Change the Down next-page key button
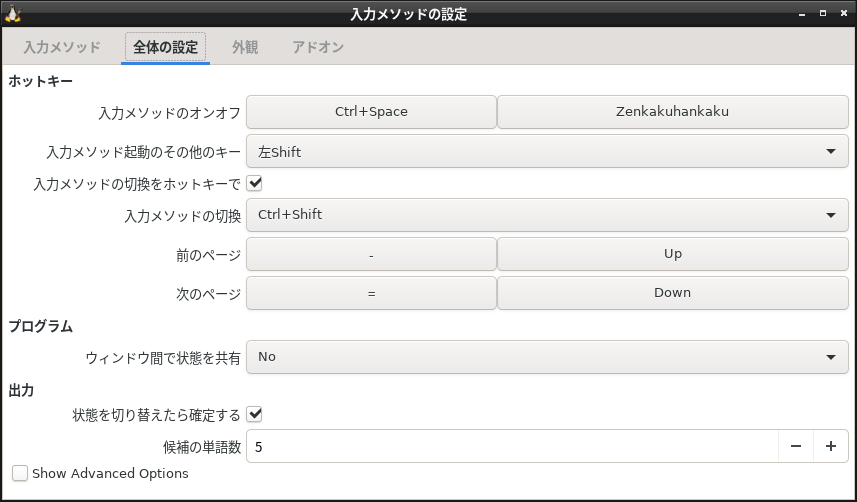The image size is (857, 502). pyautogui.click(x=672, y=293)
